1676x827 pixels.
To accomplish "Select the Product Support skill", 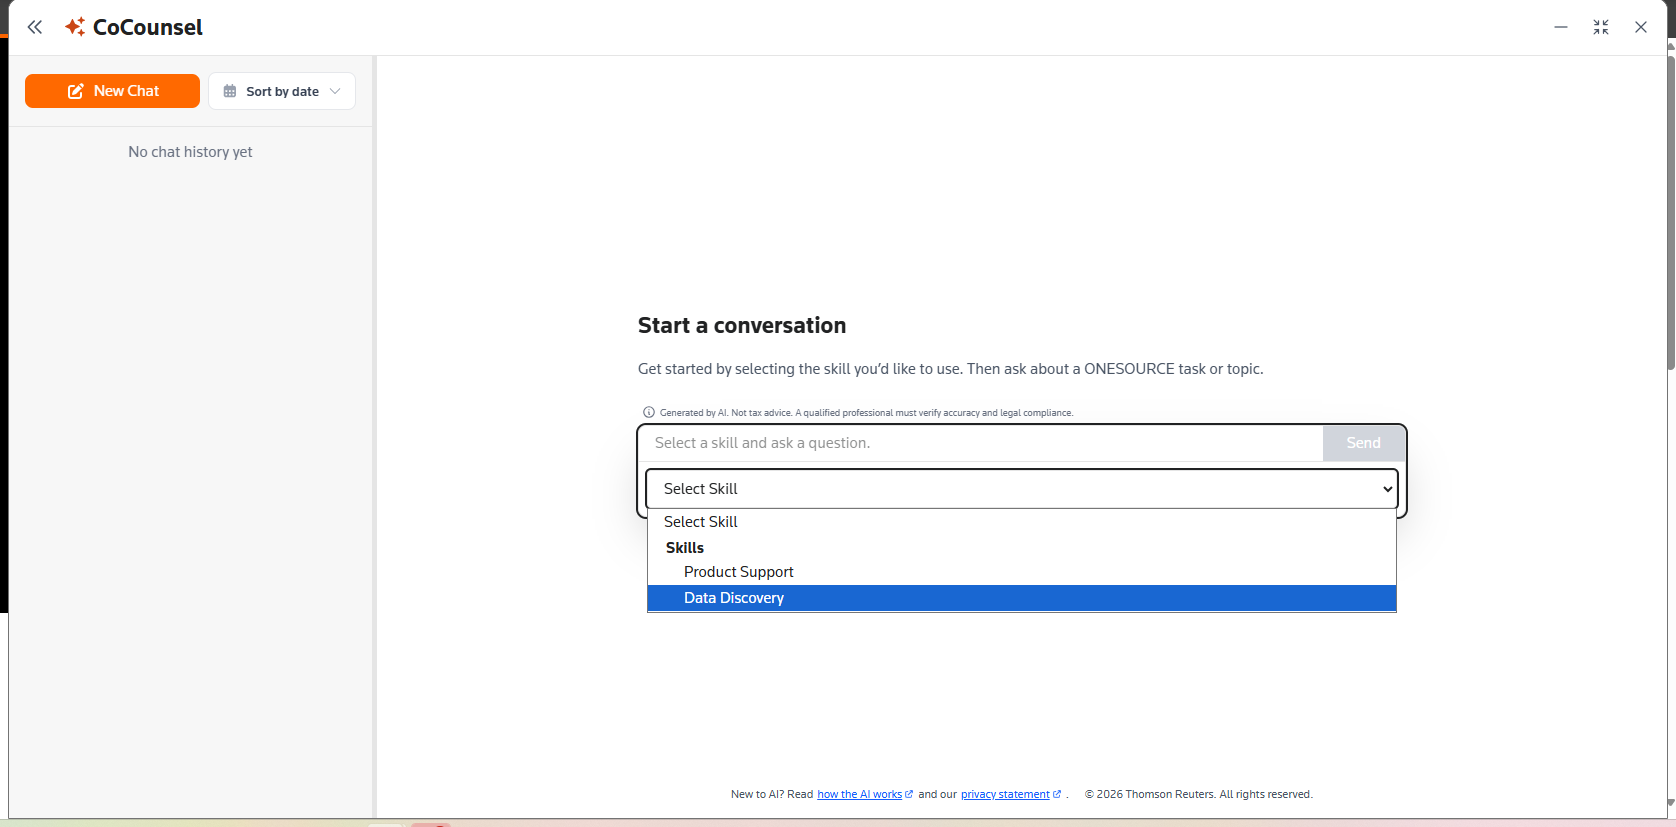I will (1022, 572).
